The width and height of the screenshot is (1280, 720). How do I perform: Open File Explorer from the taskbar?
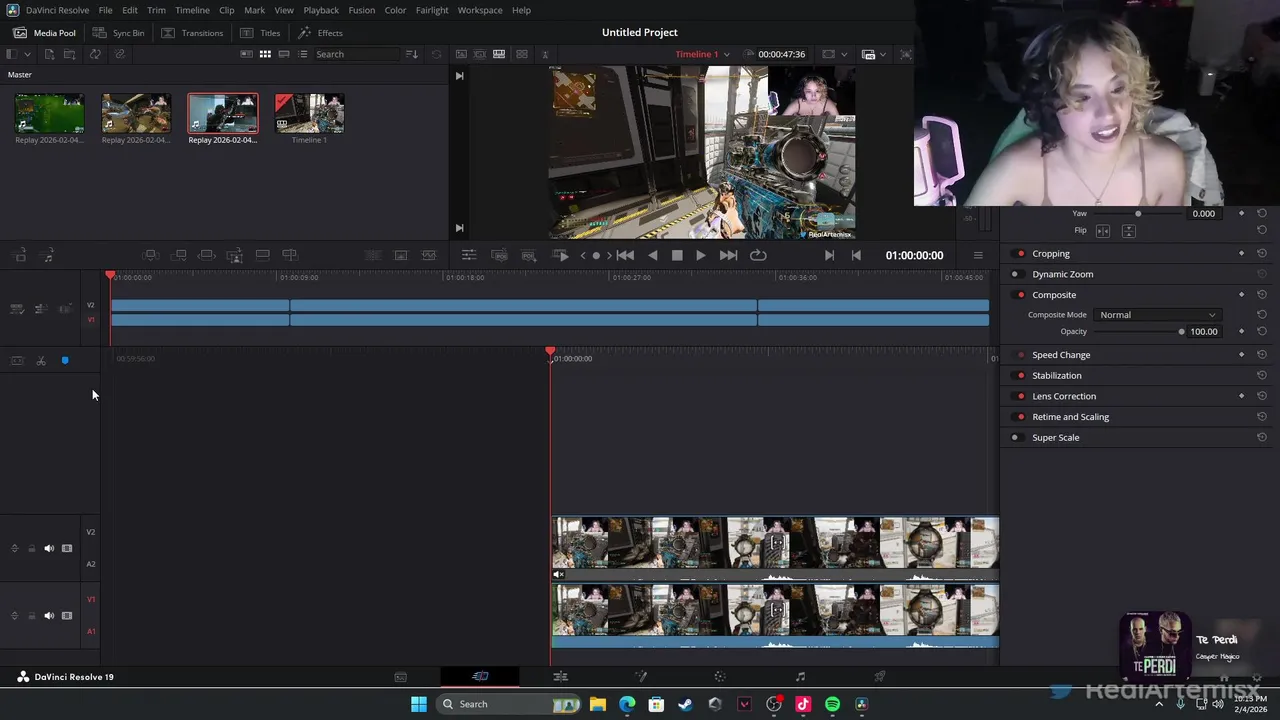pos(597,704)
